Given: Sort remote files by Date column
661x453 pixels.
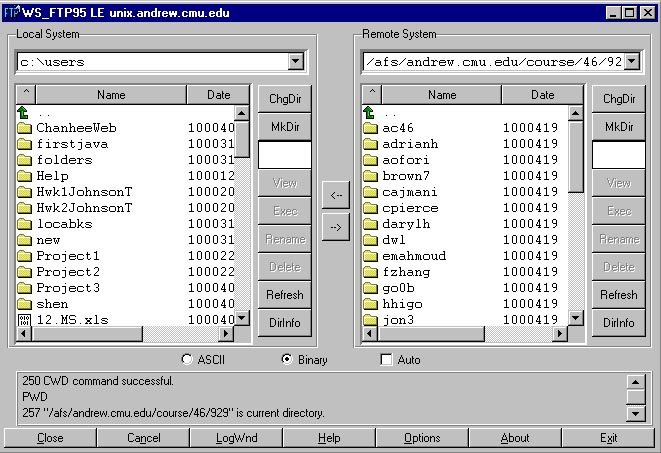Looking at the screenshot, I should pyautogui.click(x=543, y=95).
